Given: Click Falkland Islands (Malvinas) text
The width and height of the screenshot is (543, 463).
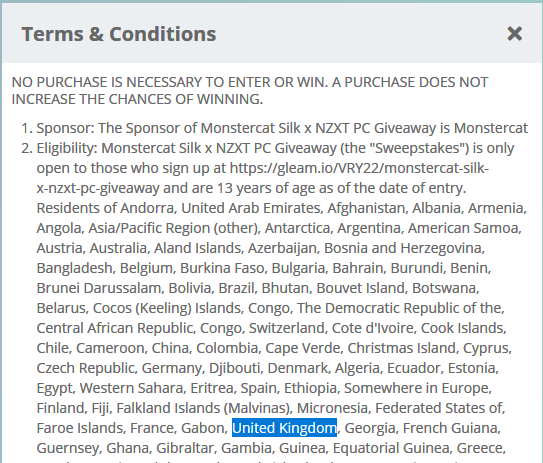Looking at the screenshot, I should pyautogui.click(x=202, y=408).
